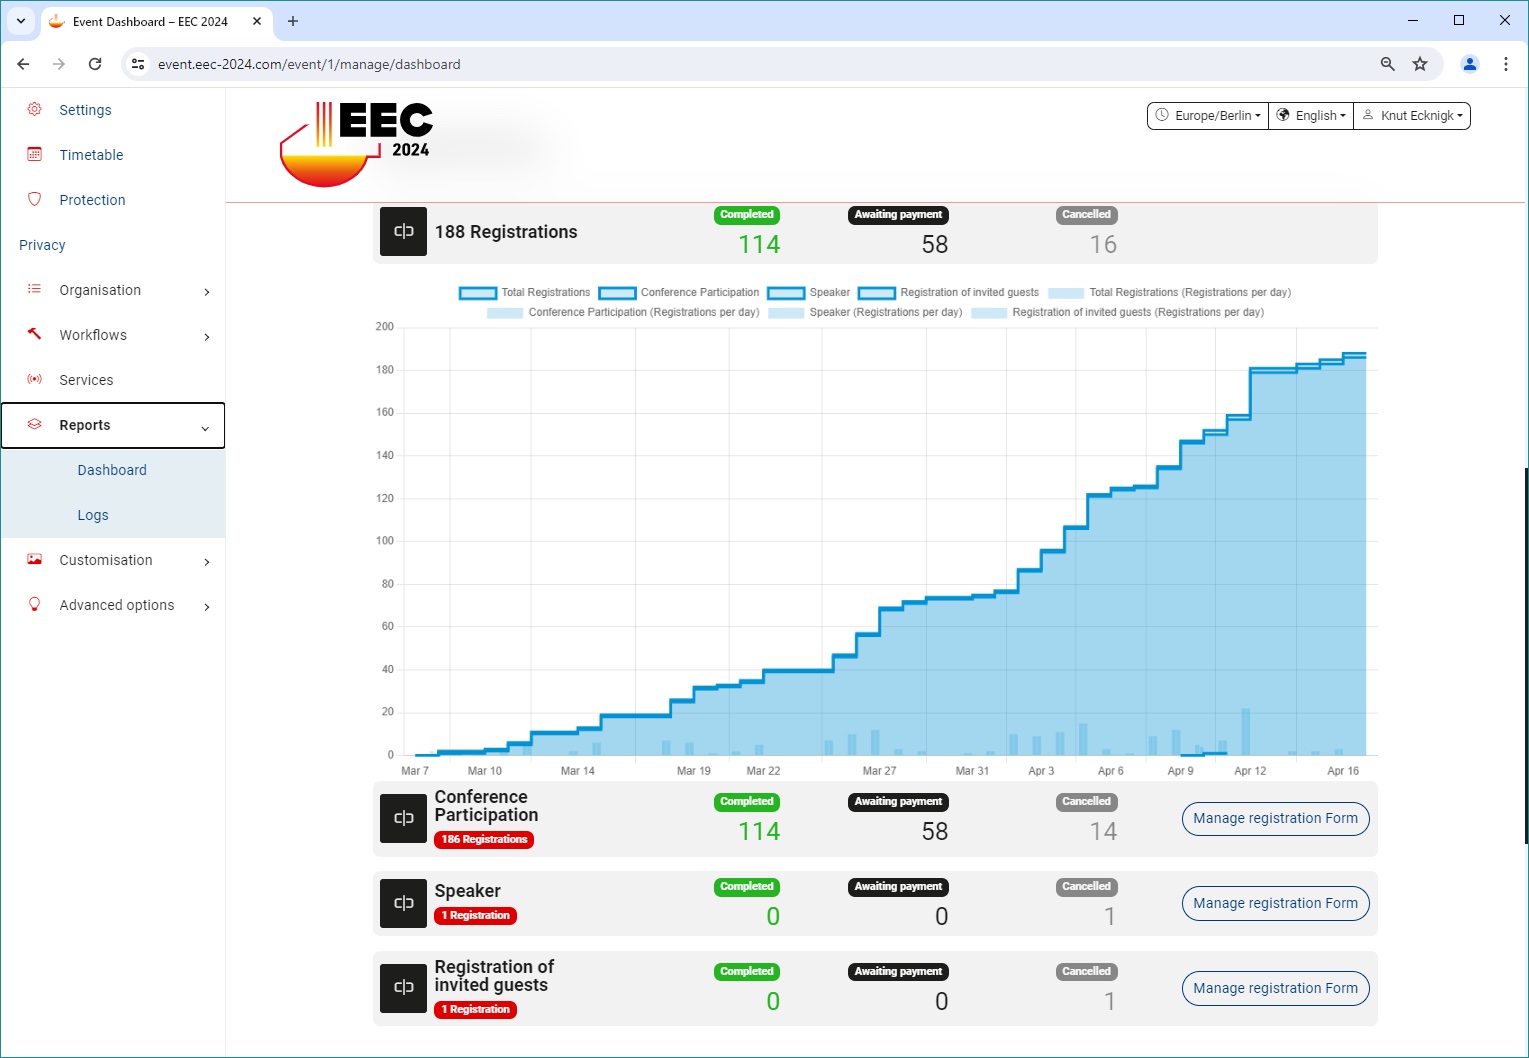Open the Knut Ecknigk user dropdown
Viewport: 1529px width, 1058px height.
pos(1412,116)
